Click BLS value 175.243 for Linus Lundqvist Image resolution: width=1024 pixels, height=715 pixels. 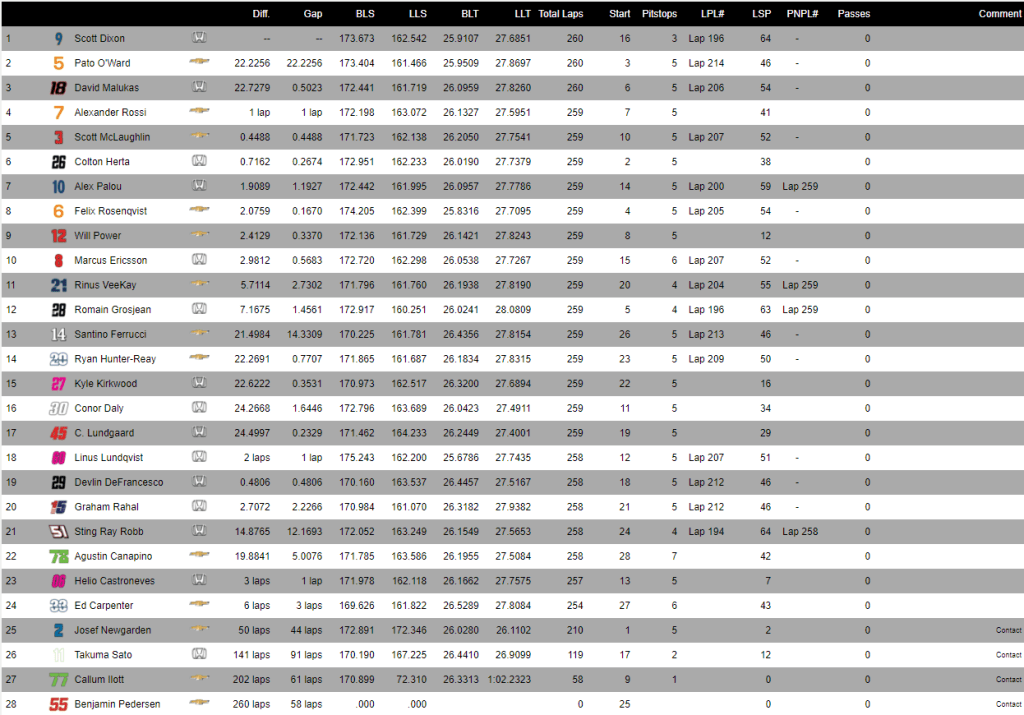tap(357, 458)
